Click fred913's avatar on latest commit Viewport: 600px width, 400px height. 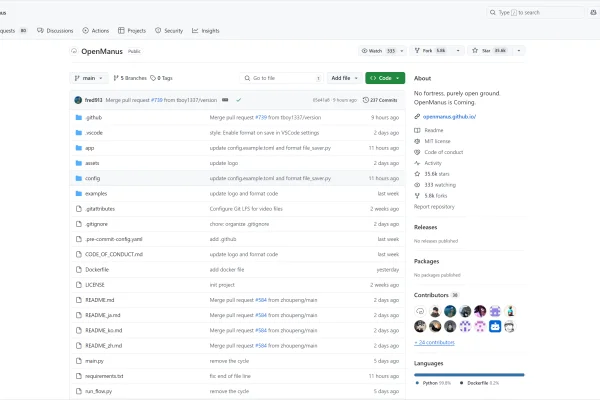[x=78, y=100]
